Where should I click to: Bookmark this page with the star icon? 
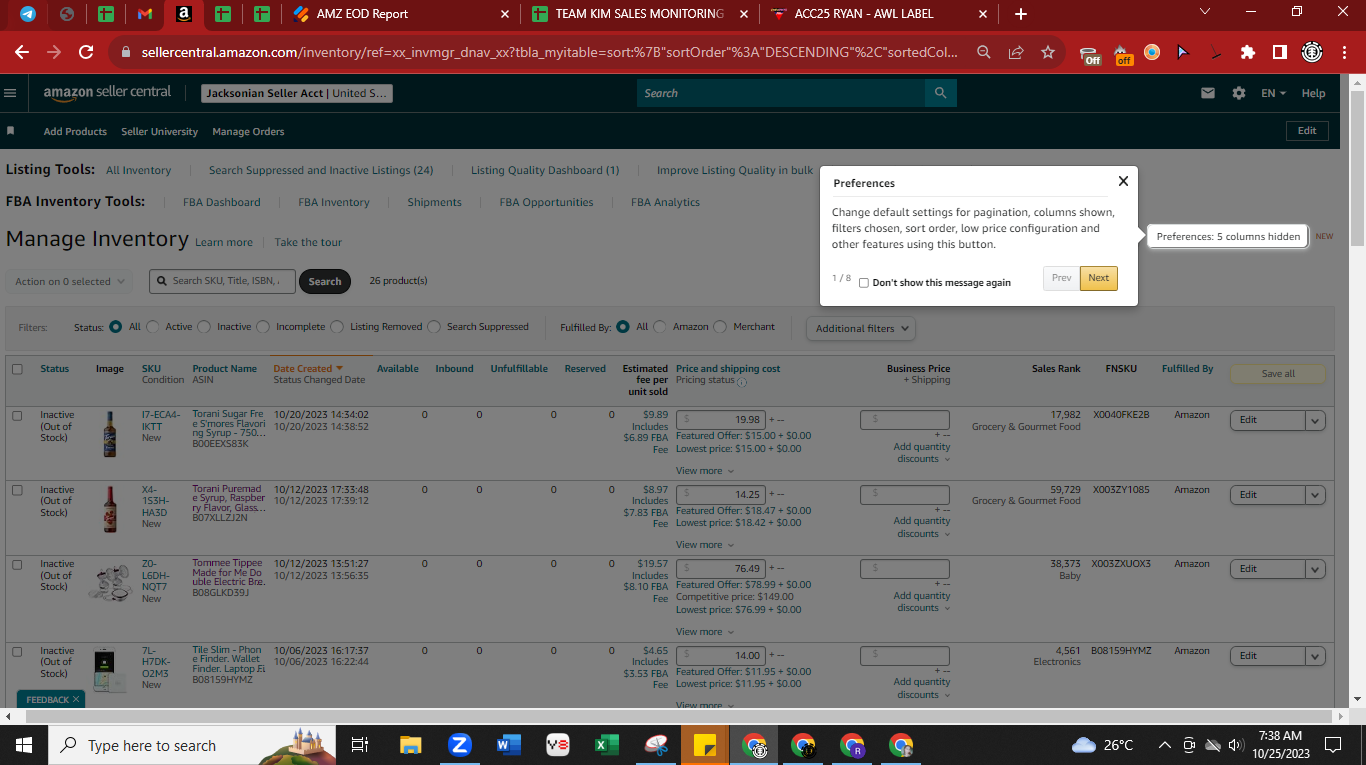tap(1047, 52)
